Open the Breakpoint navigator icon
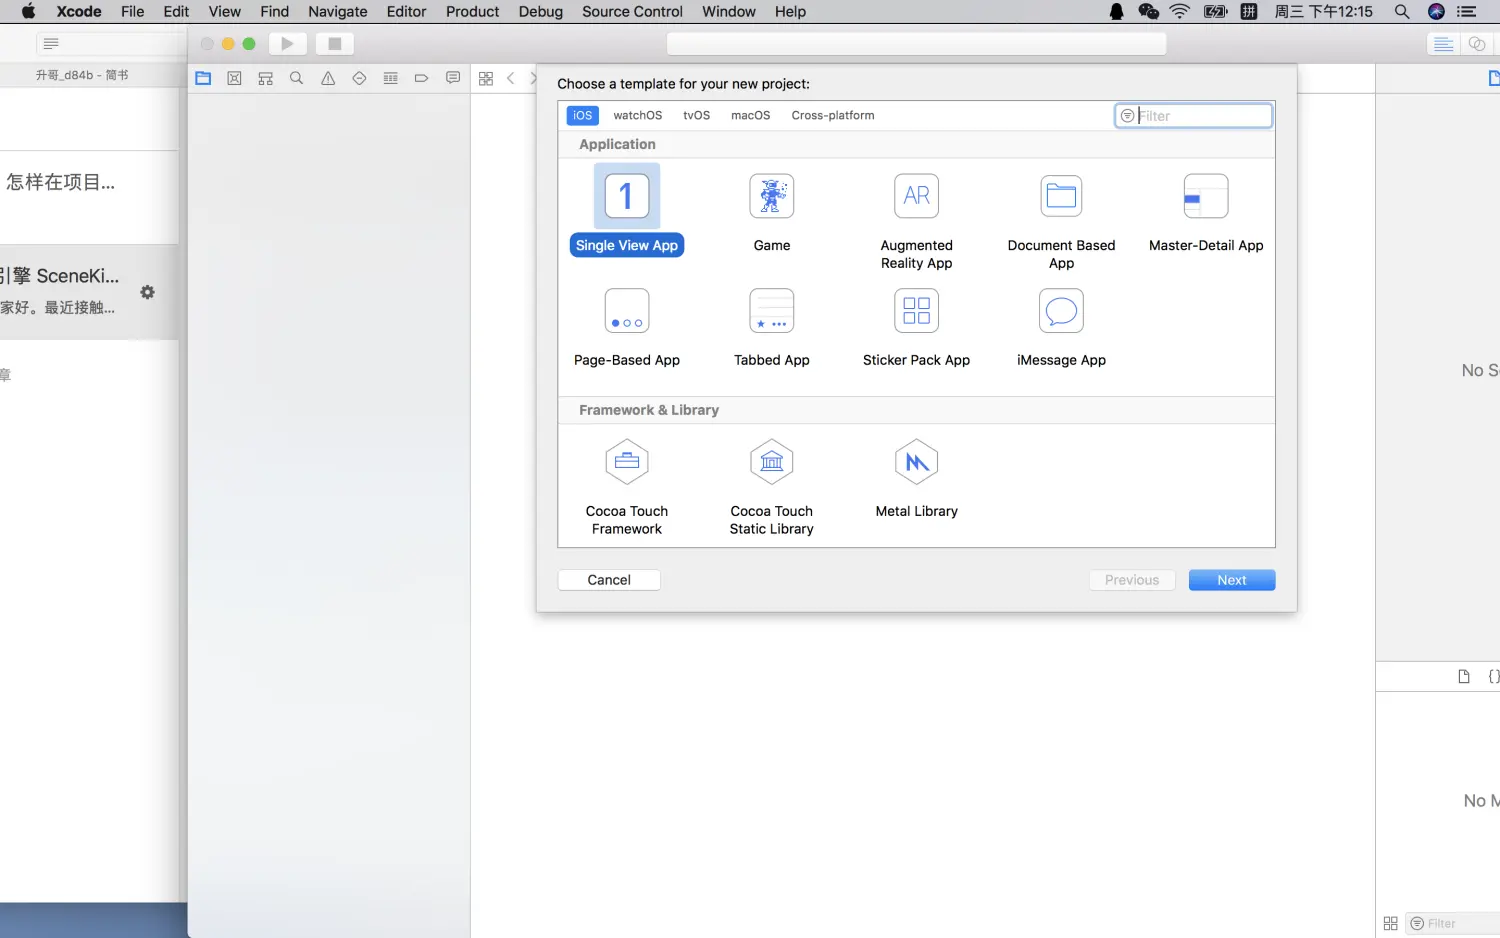Screen dimensions: 1500x938 421,78
